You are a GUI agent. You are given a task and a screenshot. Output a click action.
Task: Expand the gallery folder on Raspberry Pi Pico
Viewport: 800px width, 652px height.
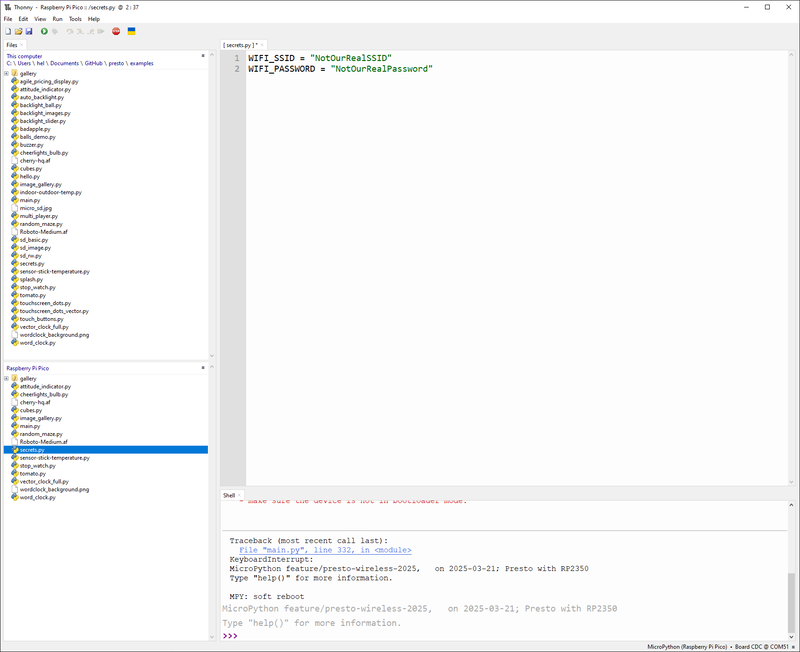click(7, 379)
